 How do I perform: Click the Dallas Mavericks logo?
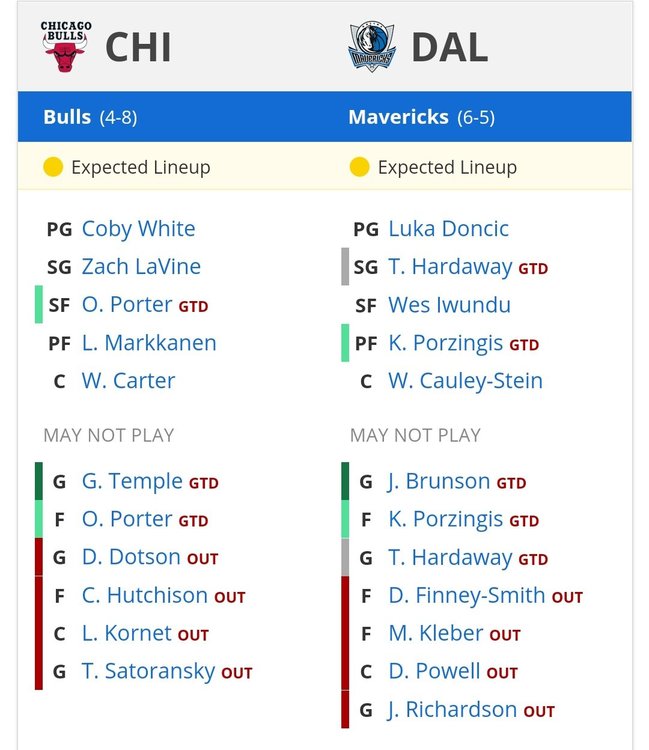pos(372,47)
